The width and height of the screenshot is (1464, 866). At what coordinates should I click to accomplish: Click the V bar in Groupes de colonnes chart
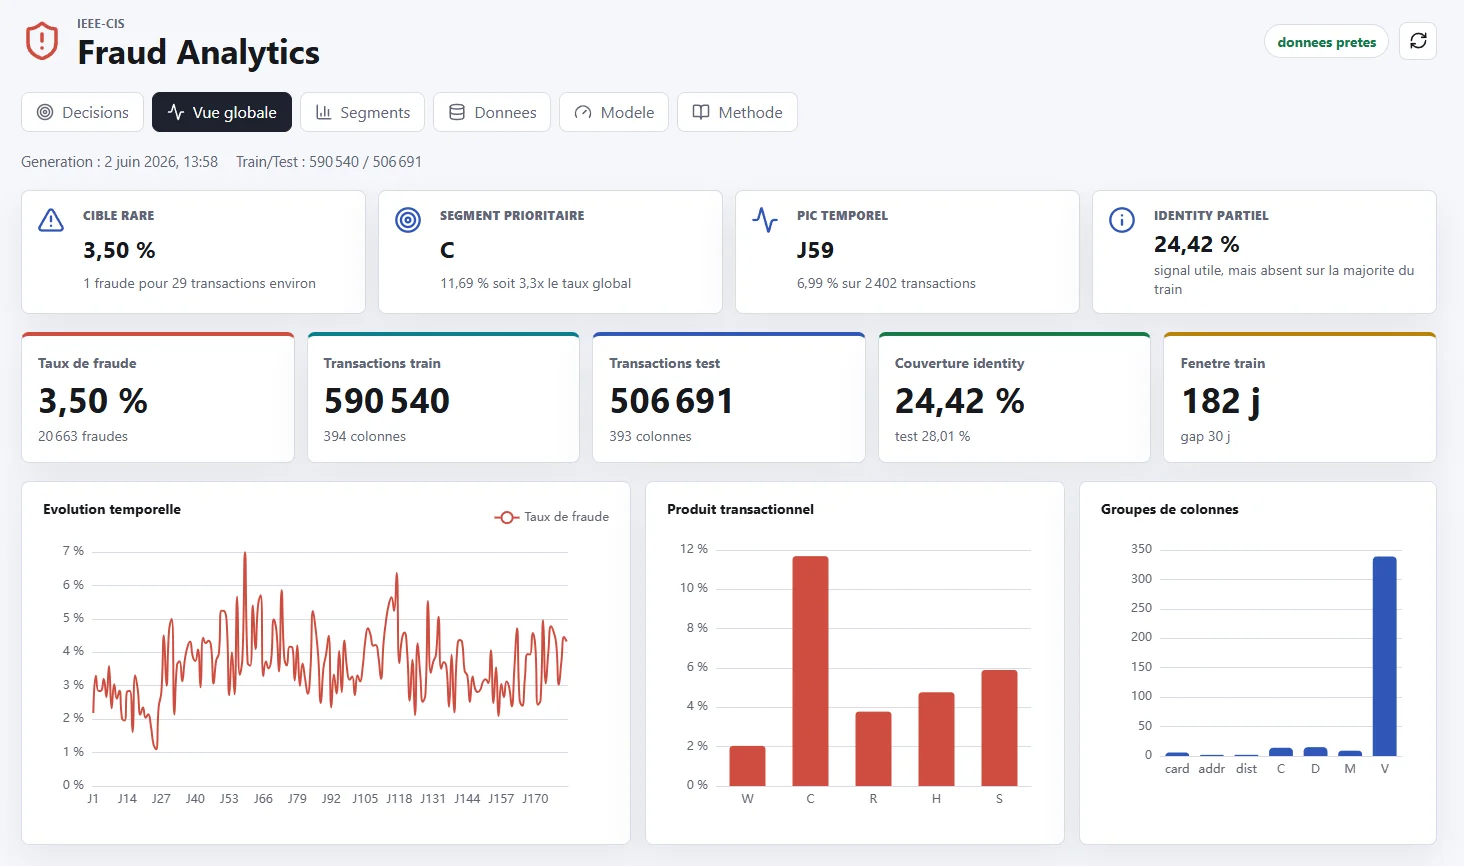tap(1385, 656)
